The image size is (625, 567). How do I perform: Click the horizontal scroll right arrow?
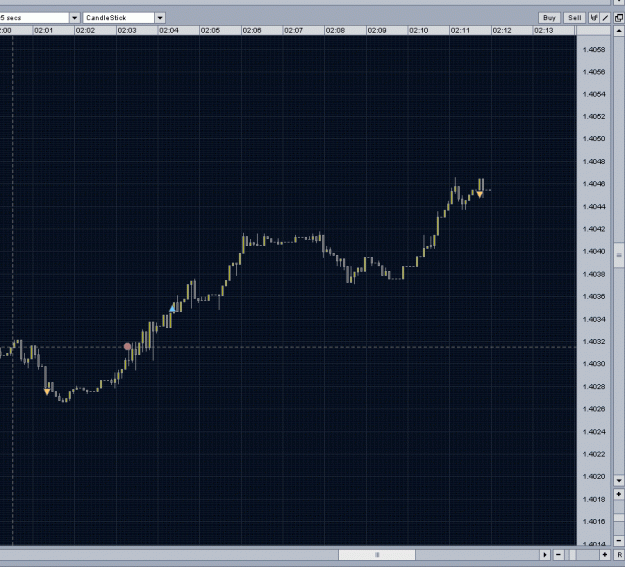click(x=544, y=555)
